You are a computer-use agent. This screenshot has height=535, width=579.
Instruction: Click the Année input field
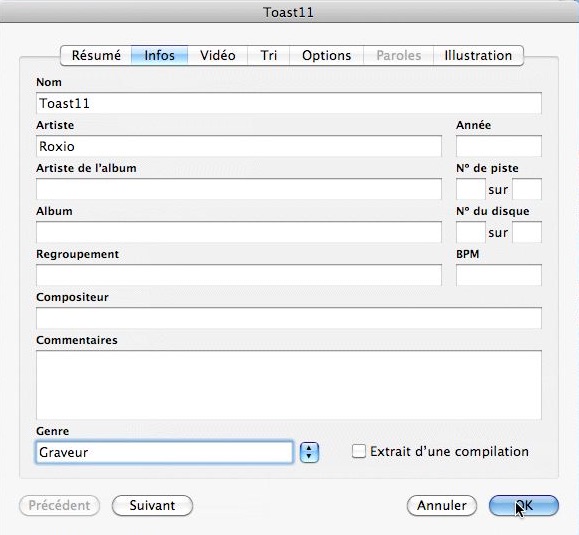(x=499, y=146)
